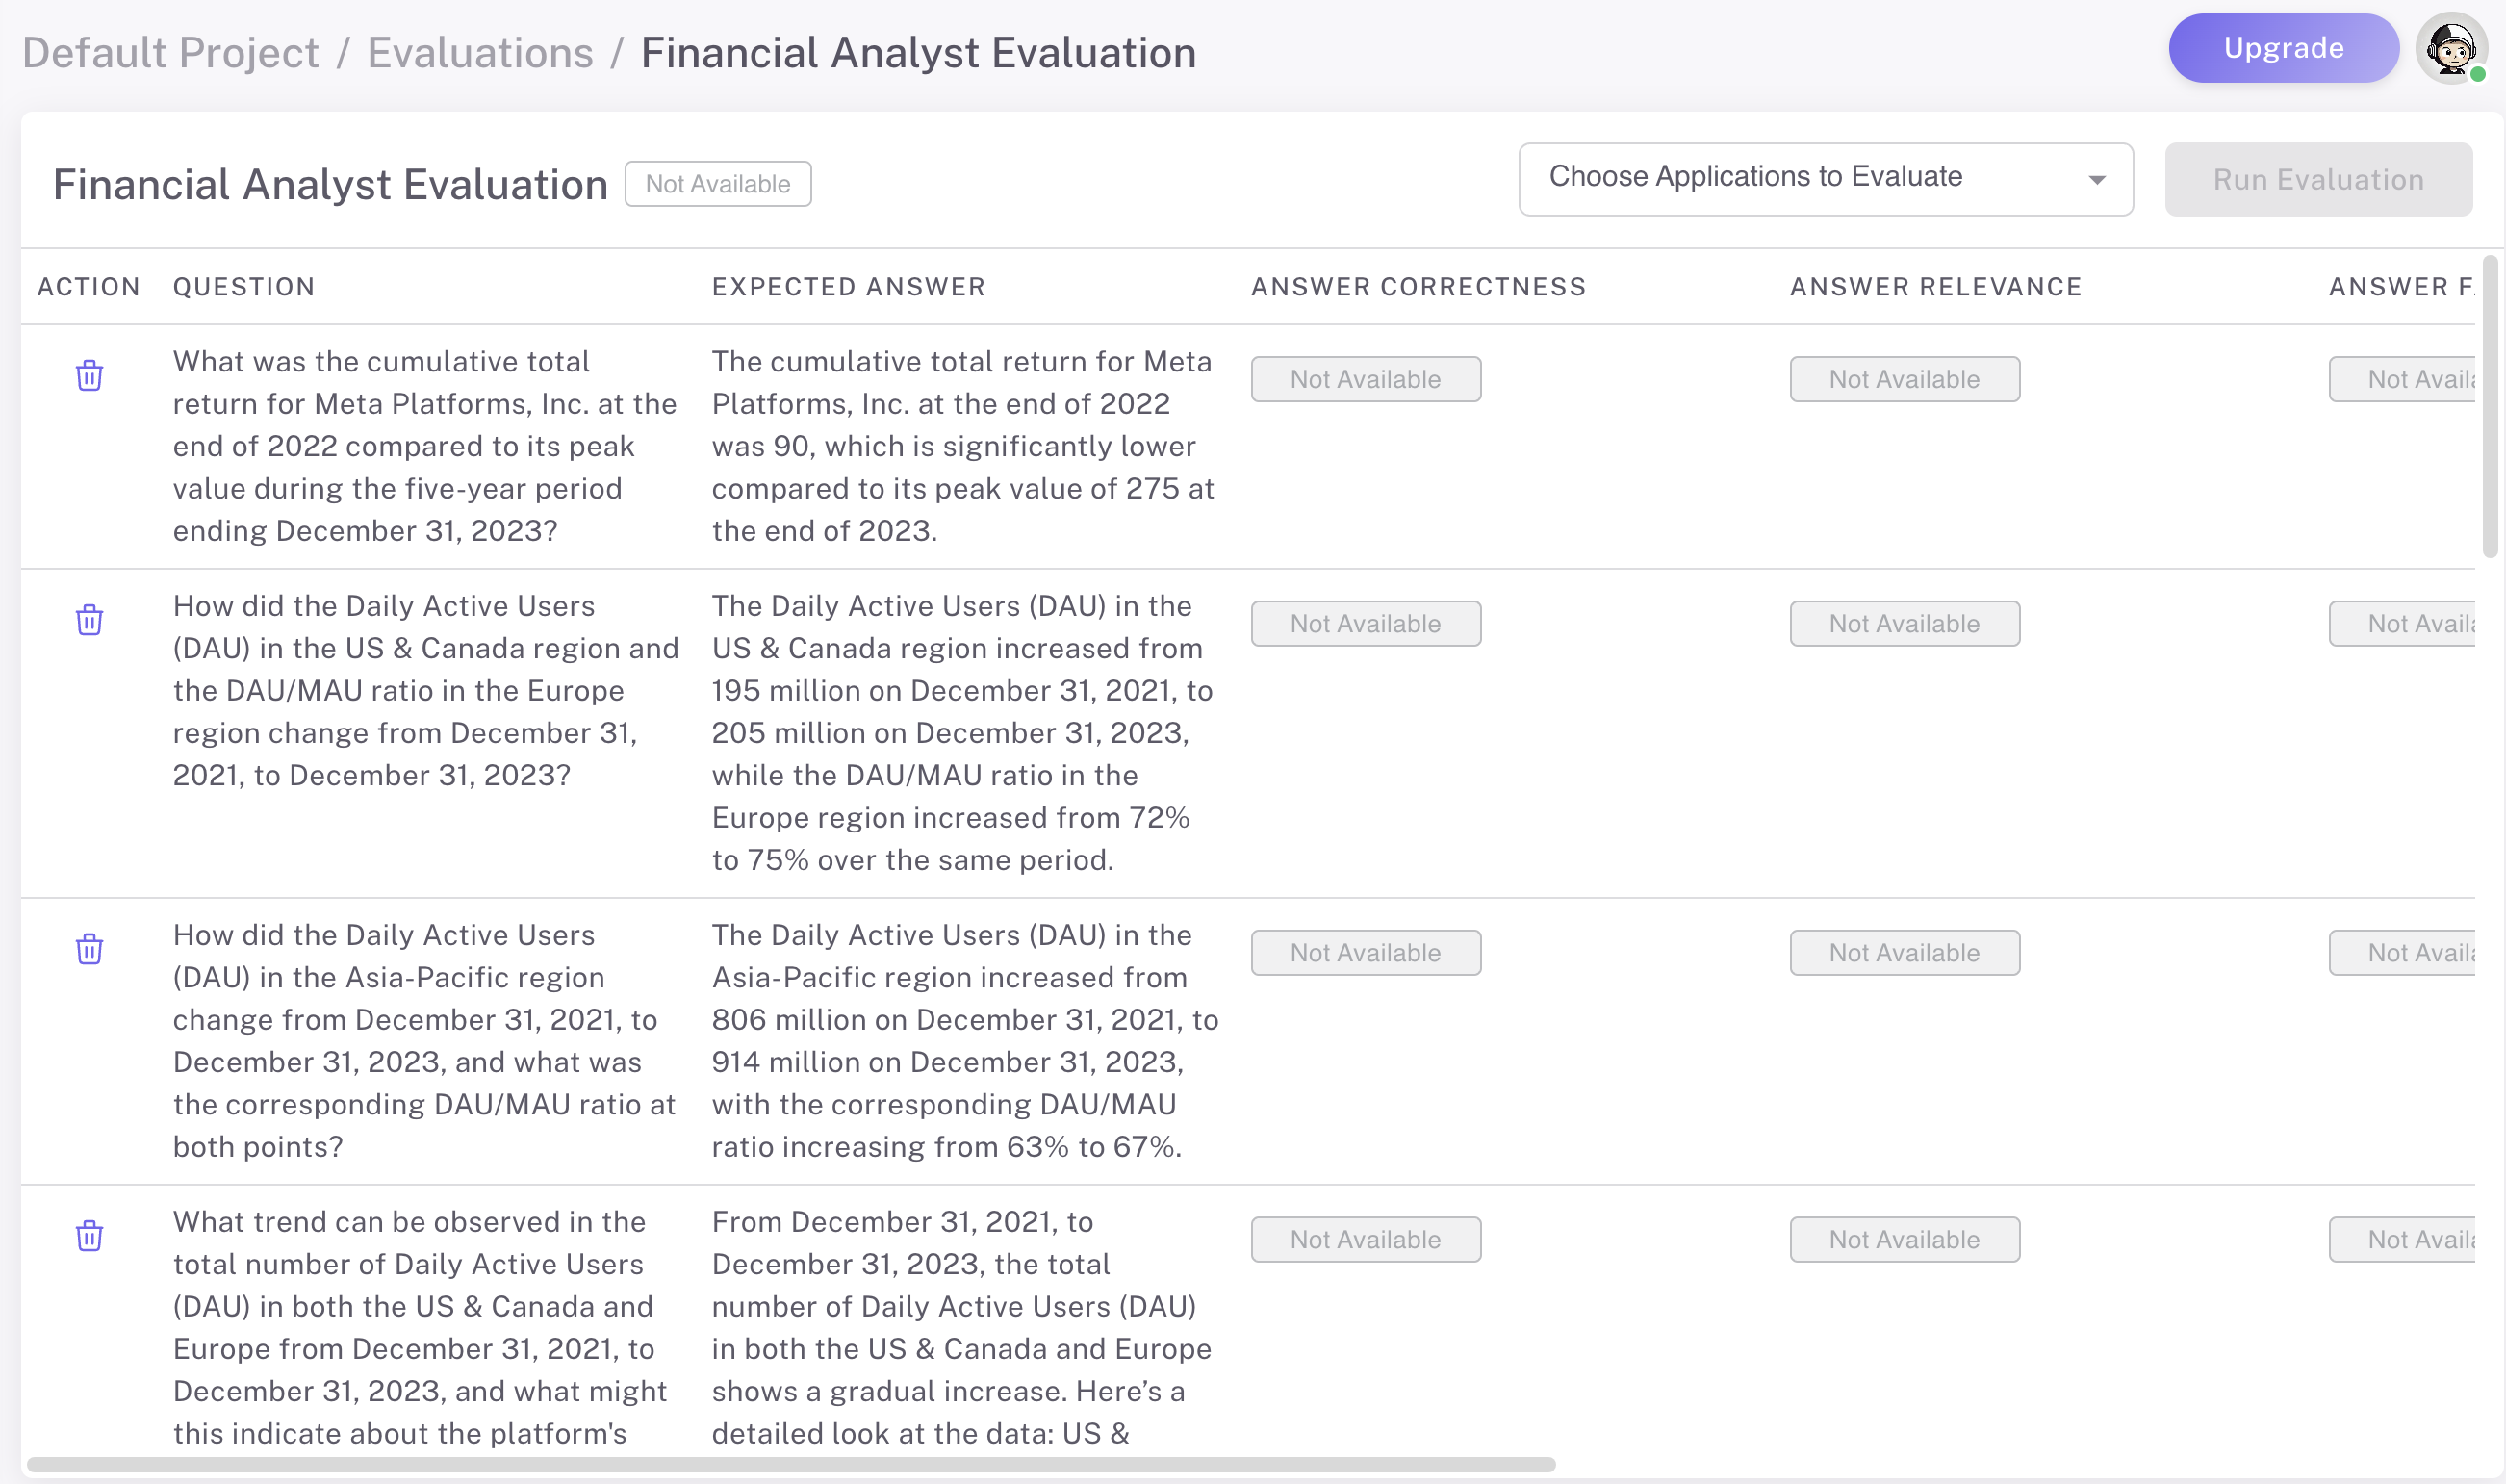The width and height of the screenshot is (2506, 1484).
Task: Delete the US & Canada DAU question row
Action: tap(89, 620)
